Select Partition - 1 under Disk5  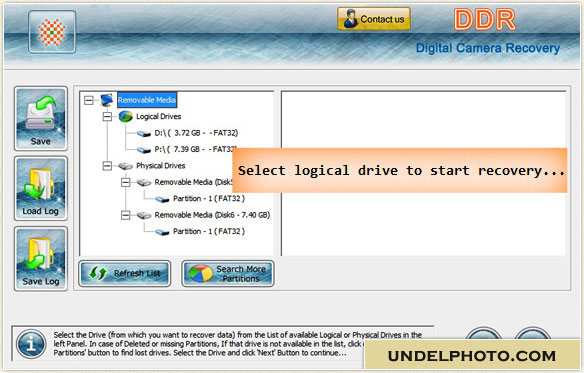209,199
